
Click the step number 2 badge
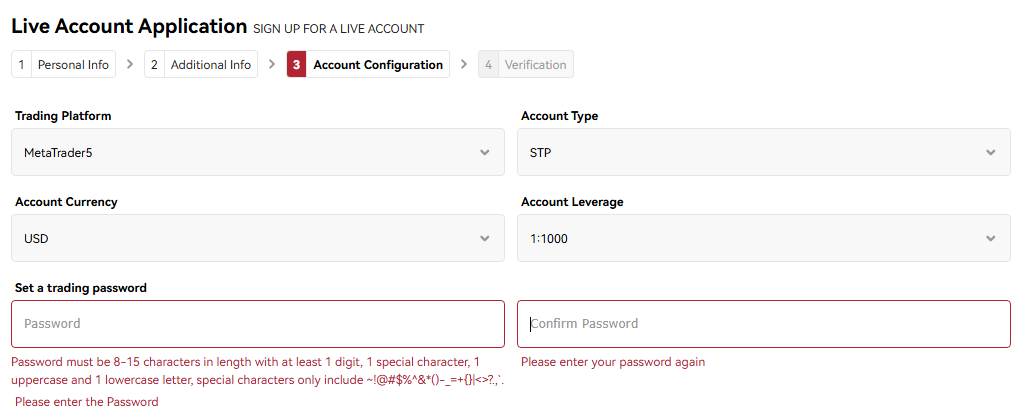[154, 65]
